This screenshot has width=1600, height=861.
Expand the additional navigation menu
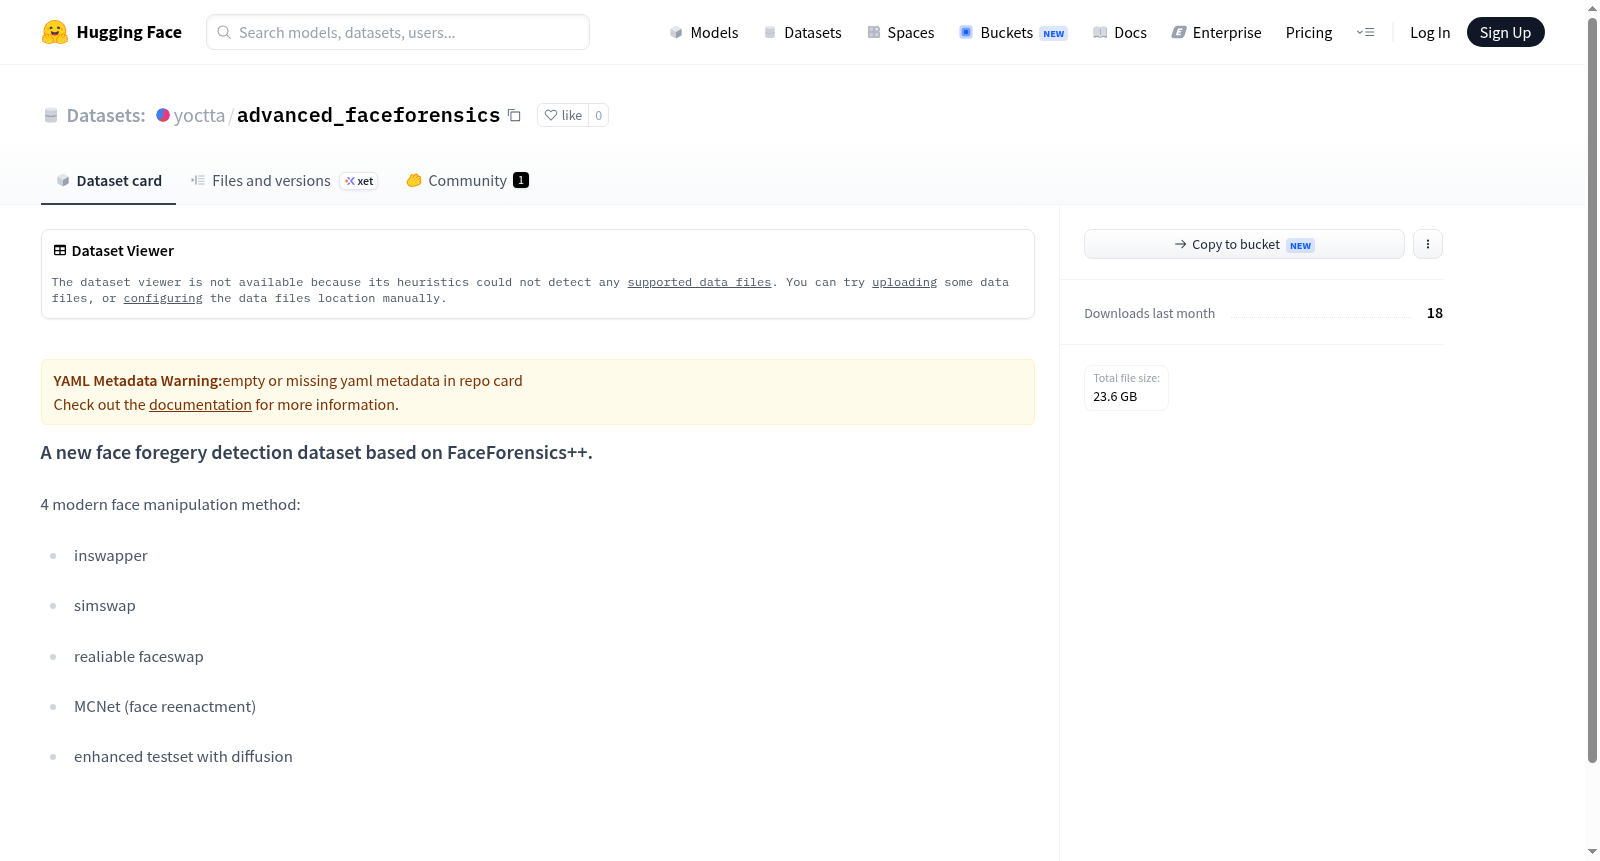pyautogui.click(x=1365, y=32)
